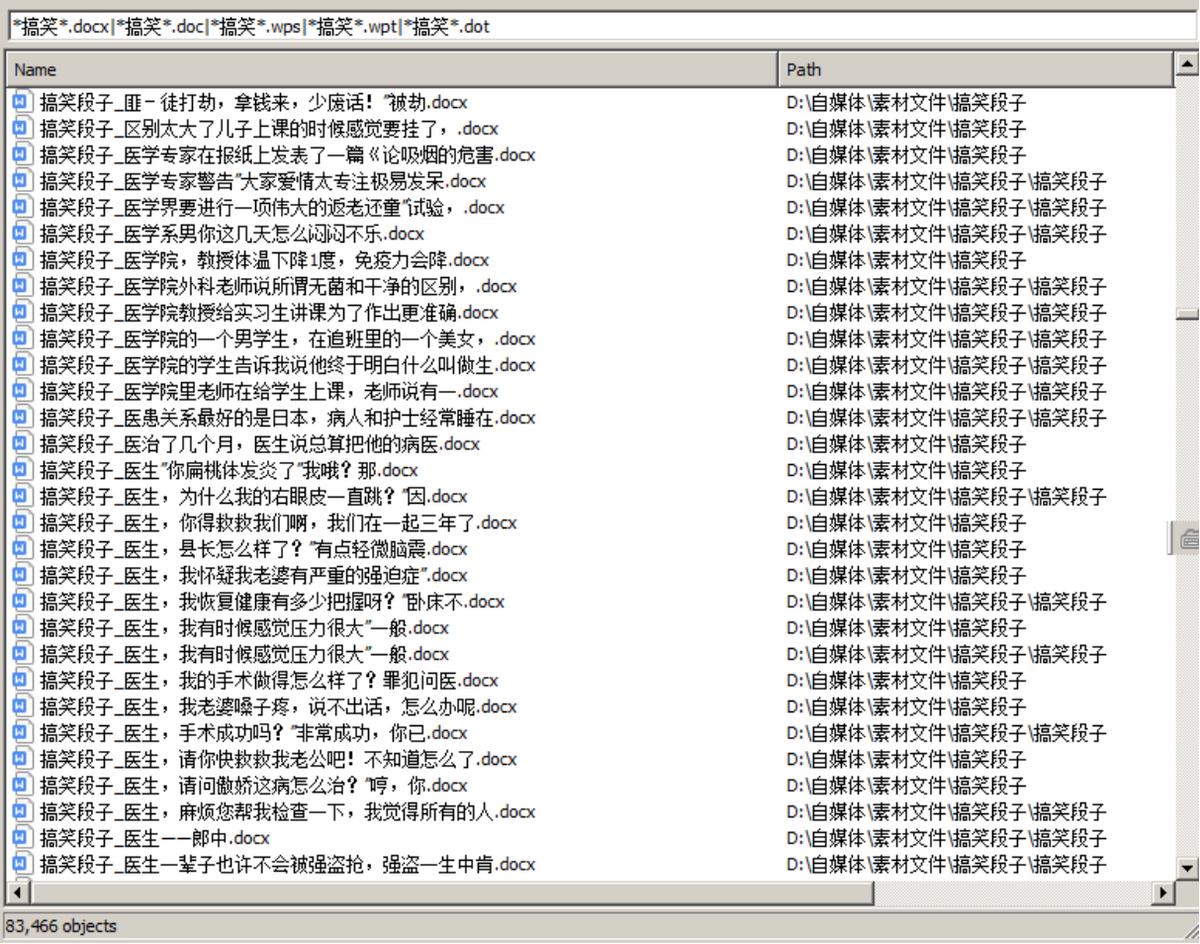Click the docx icon for '区别太大了儿子上课' file

point(21,128)
